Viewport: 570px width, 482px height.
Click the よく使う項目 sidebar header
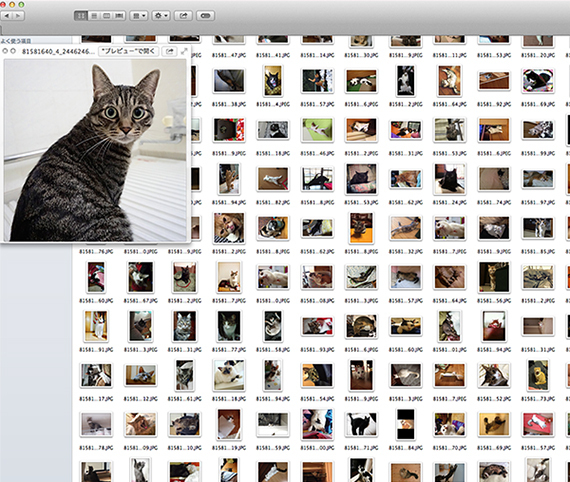pos(16,41)
